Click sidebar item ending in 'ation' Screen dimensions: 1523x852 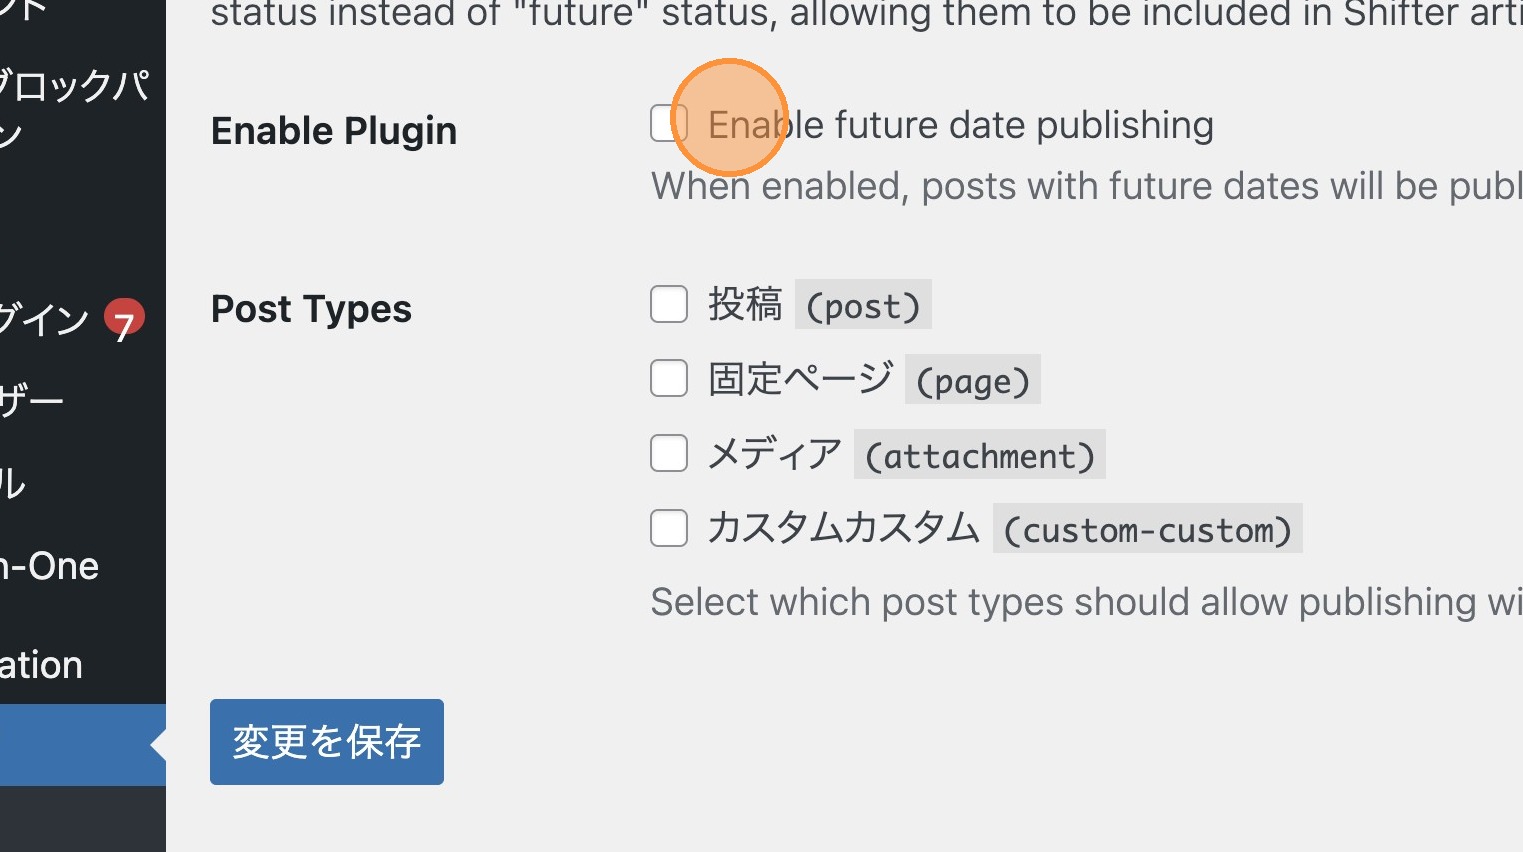[42, 665]
